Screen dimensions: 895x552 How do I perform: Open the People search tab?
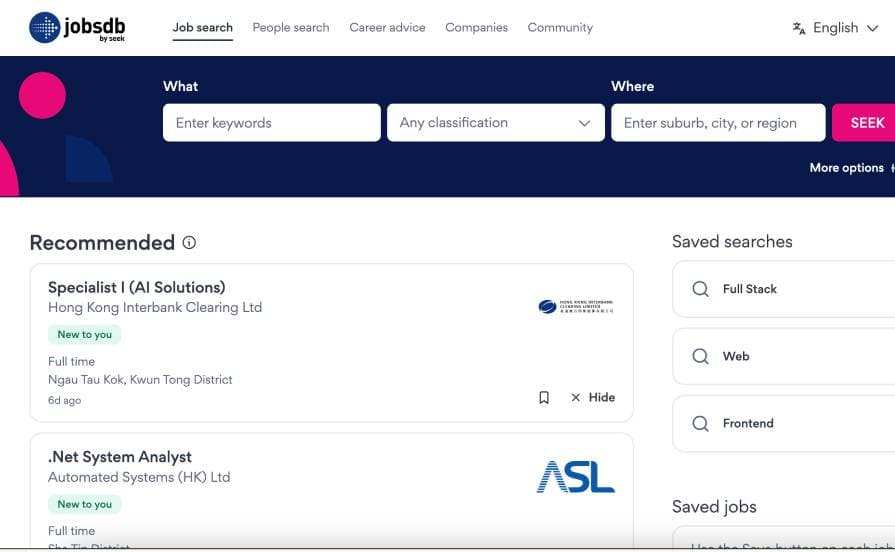tap(291, 27)
